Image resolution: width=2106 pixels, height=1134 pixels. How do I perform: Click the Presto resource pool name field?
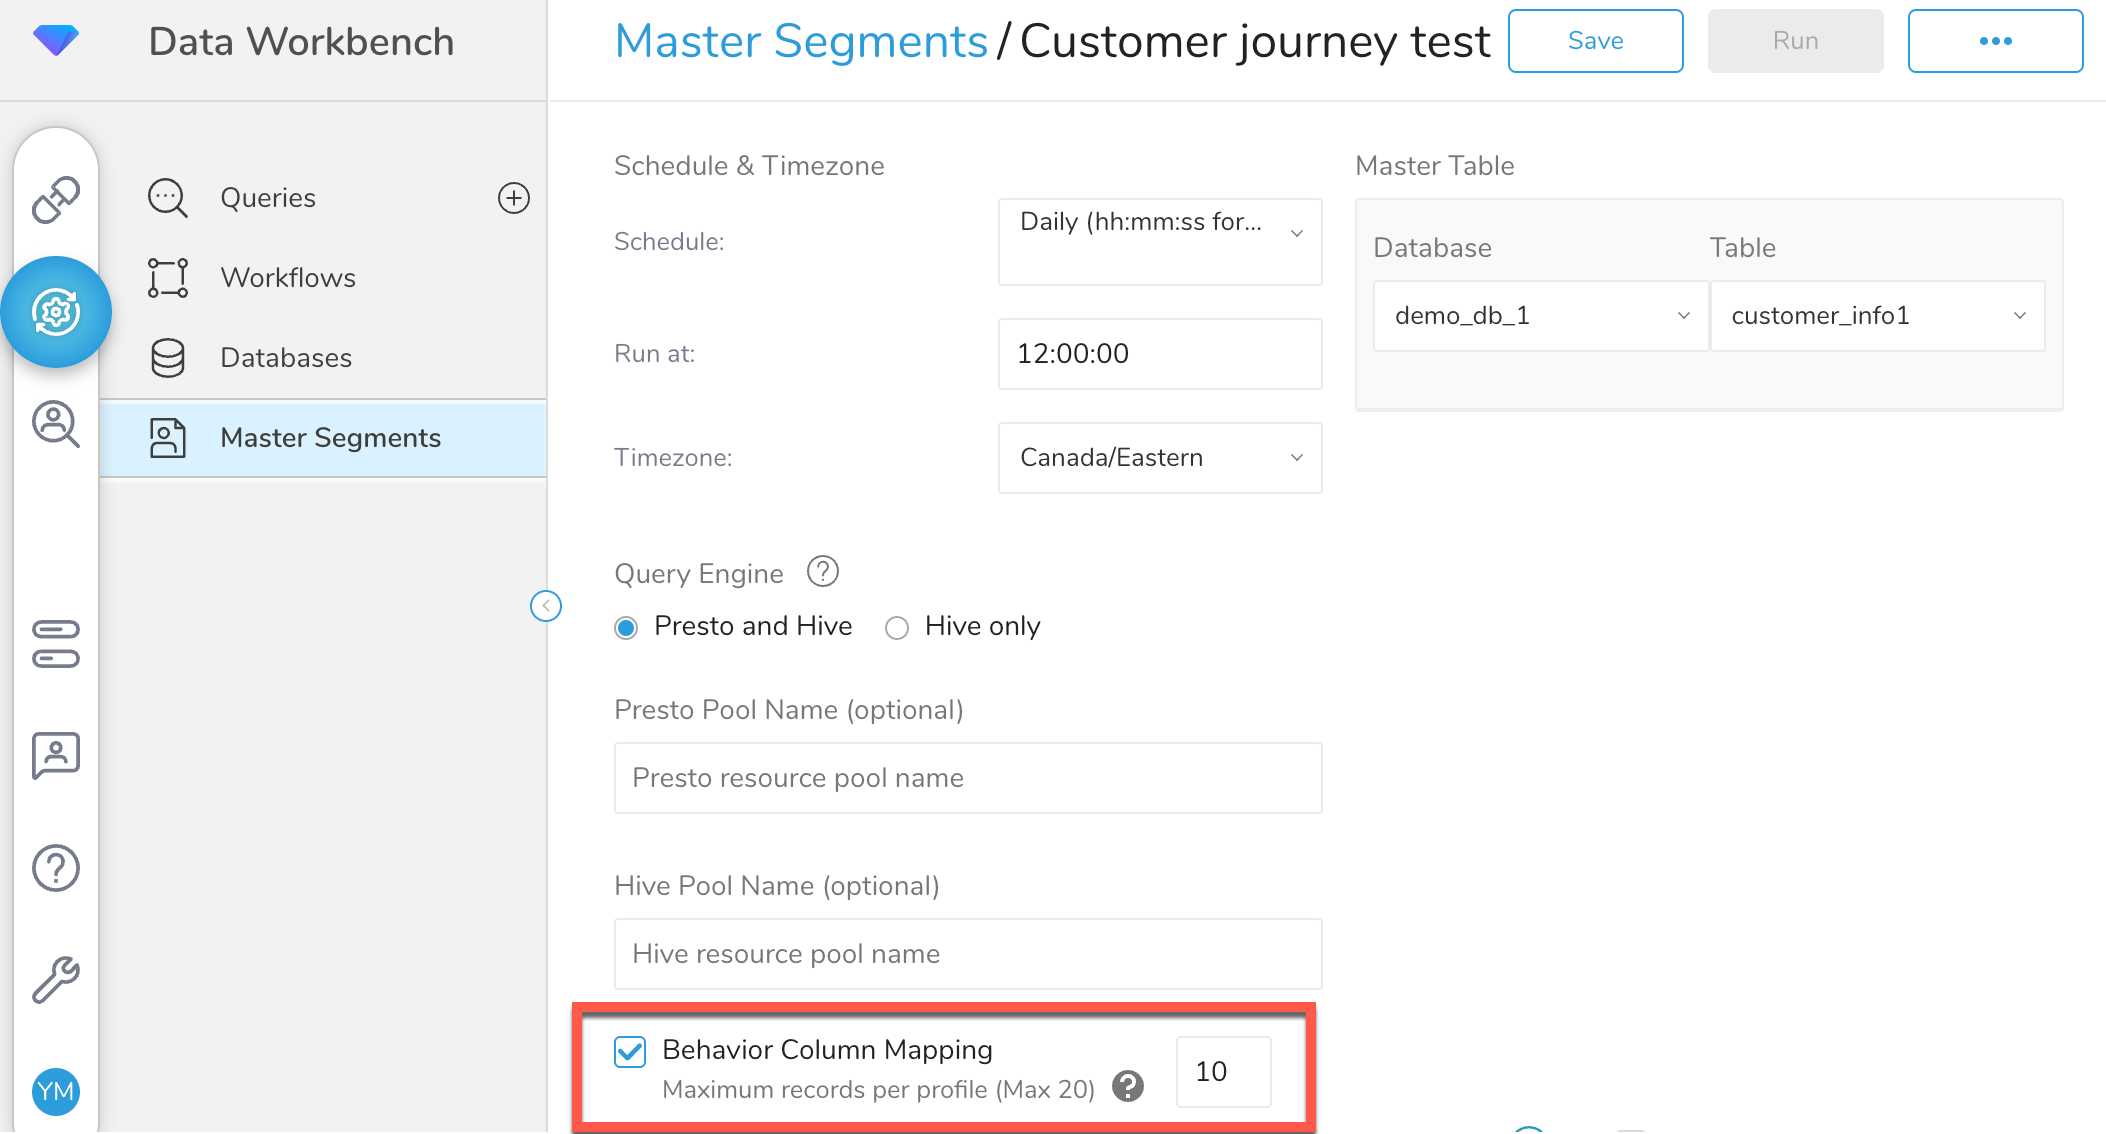coord(968,778)
